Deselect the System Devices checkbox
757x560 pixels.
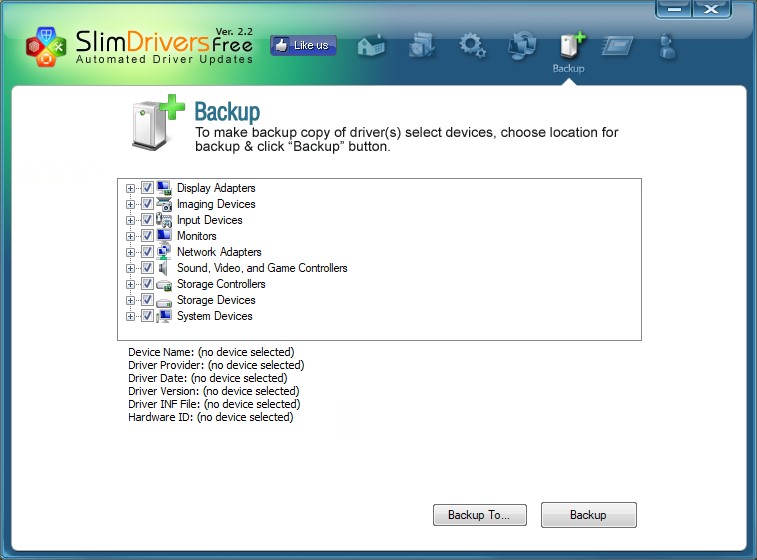click(147, 316)
